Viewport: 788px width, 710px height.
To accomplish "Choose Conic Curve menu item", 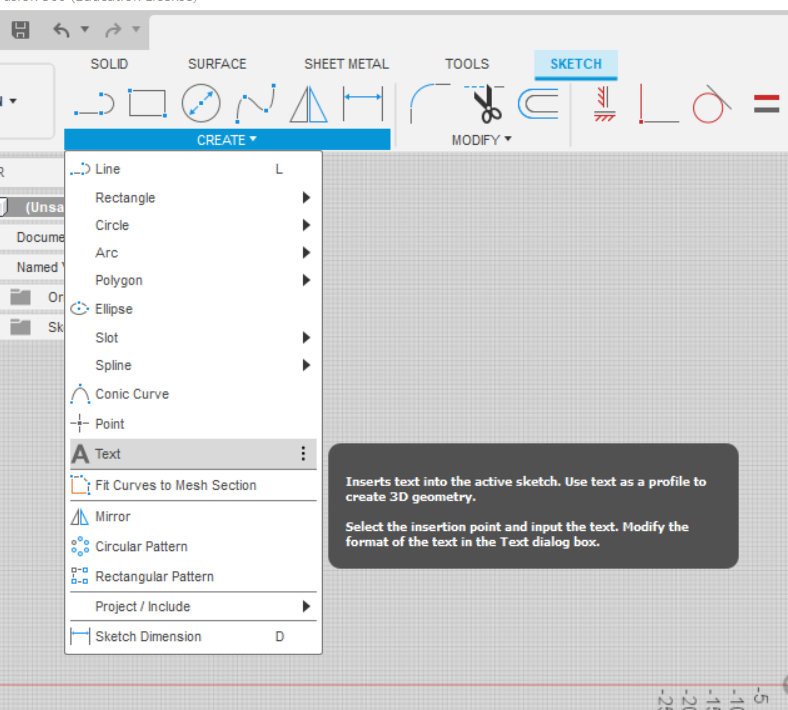I will (193, 394).
